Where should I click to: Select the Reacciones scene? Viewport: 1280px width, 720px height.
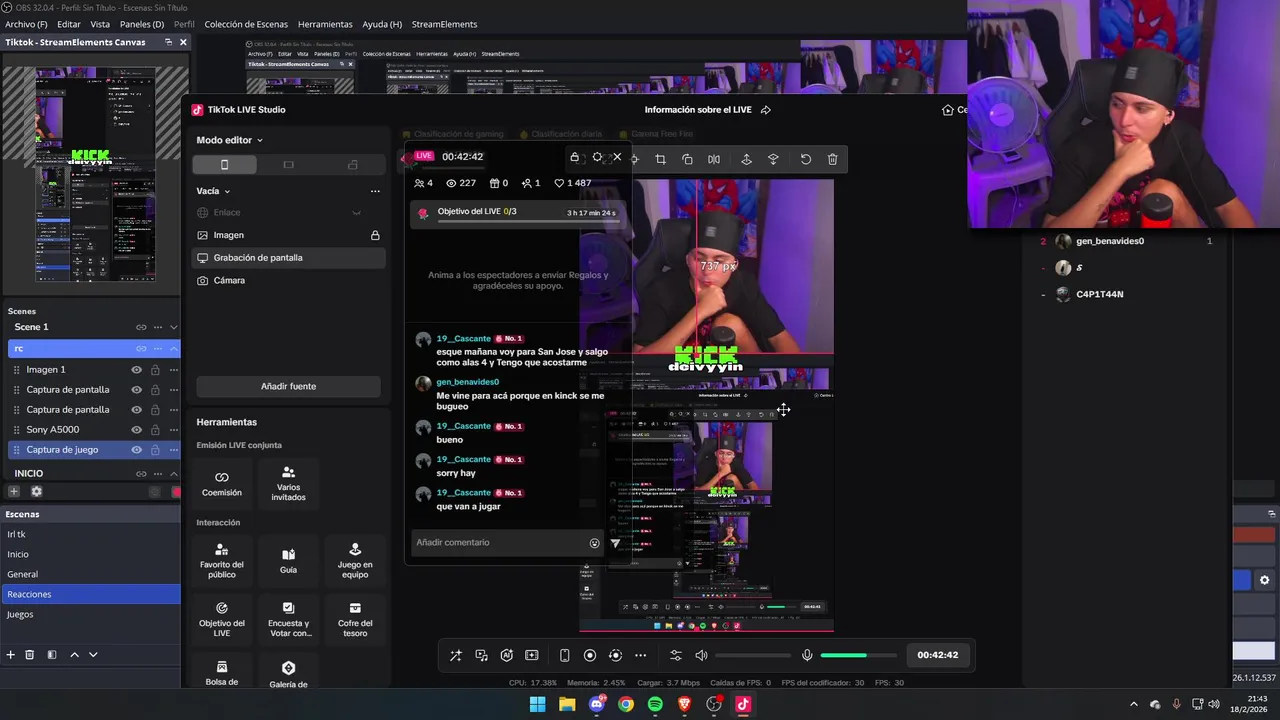coord(90,594)
